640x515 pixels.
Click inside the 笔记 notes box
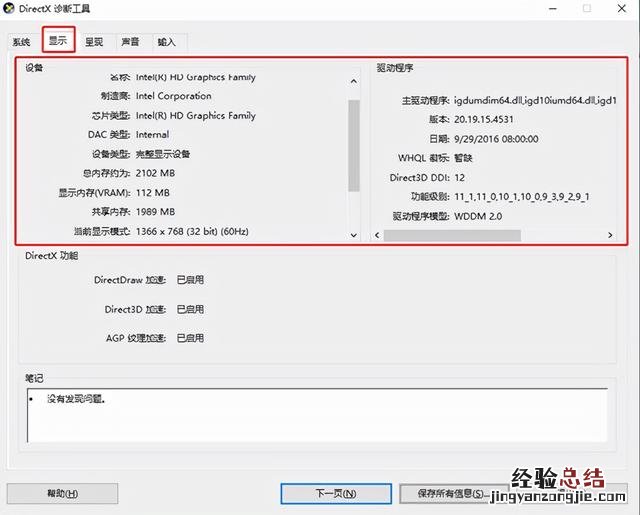tap(318, 415)
